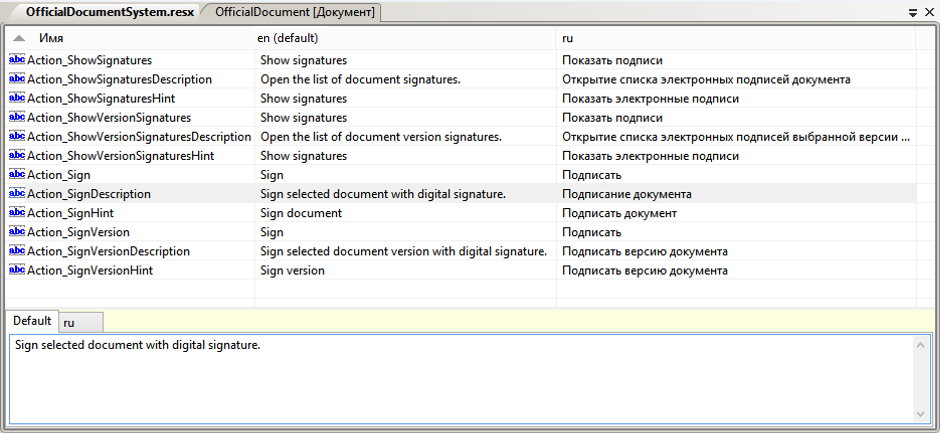Click inside the Default value text box

coord(460,380)
